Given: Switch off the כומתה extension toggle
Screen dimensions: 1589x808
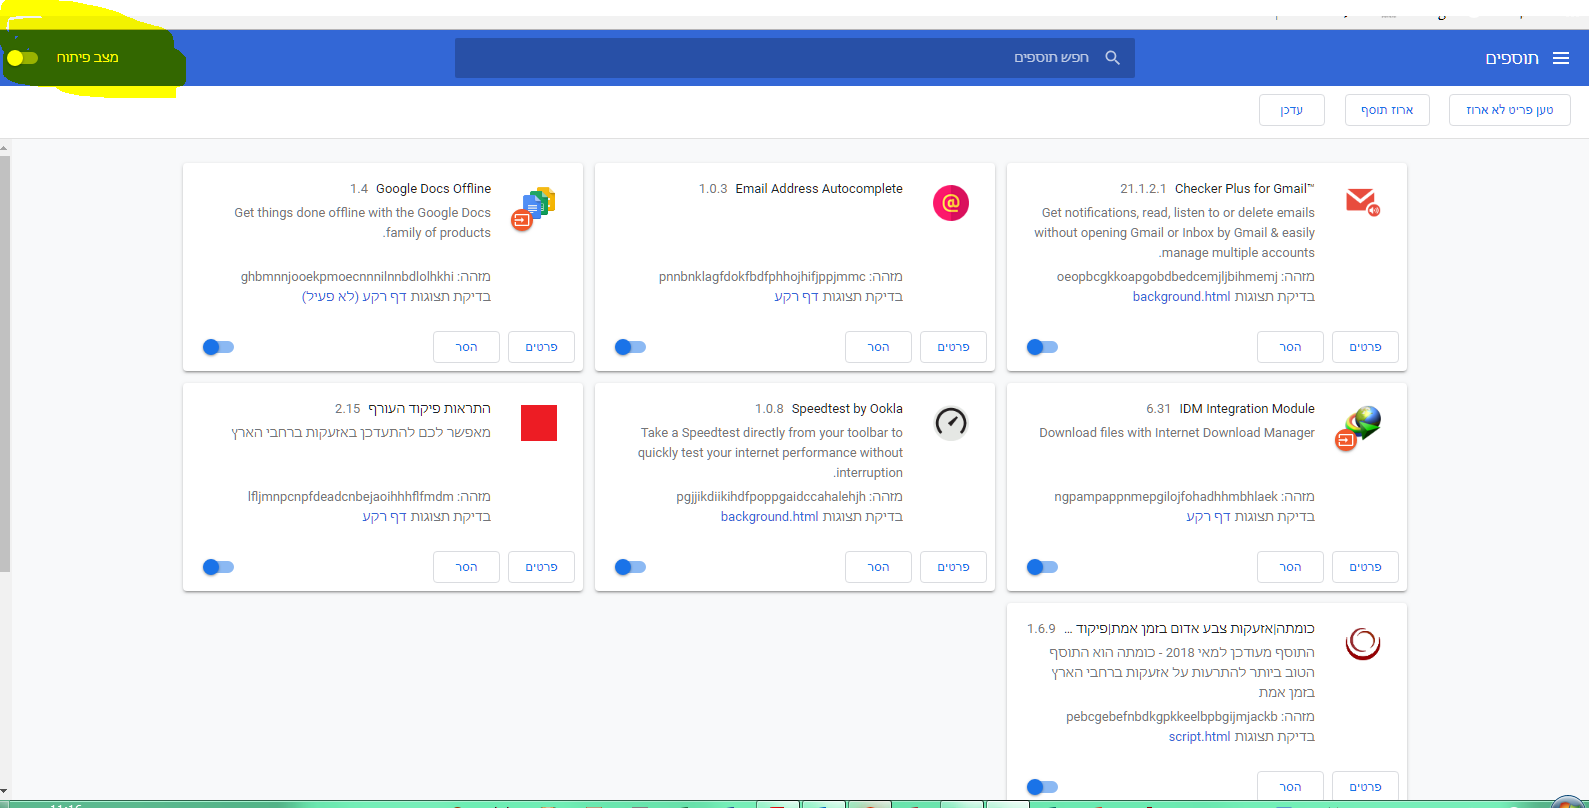Looking at the screenshot, I should pyautogui.click(x=1042, y=787).
